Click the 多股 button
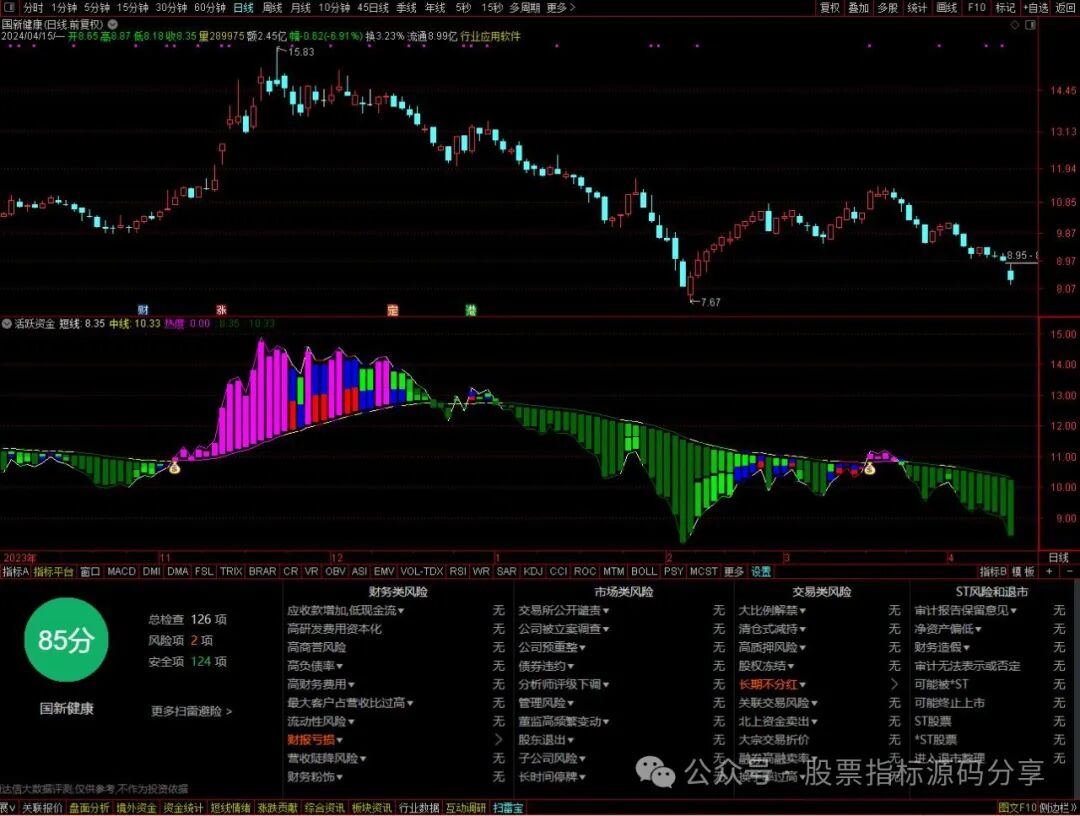Image resolution: width=1080 pixels, height=816 pixels. coord(887,8)
